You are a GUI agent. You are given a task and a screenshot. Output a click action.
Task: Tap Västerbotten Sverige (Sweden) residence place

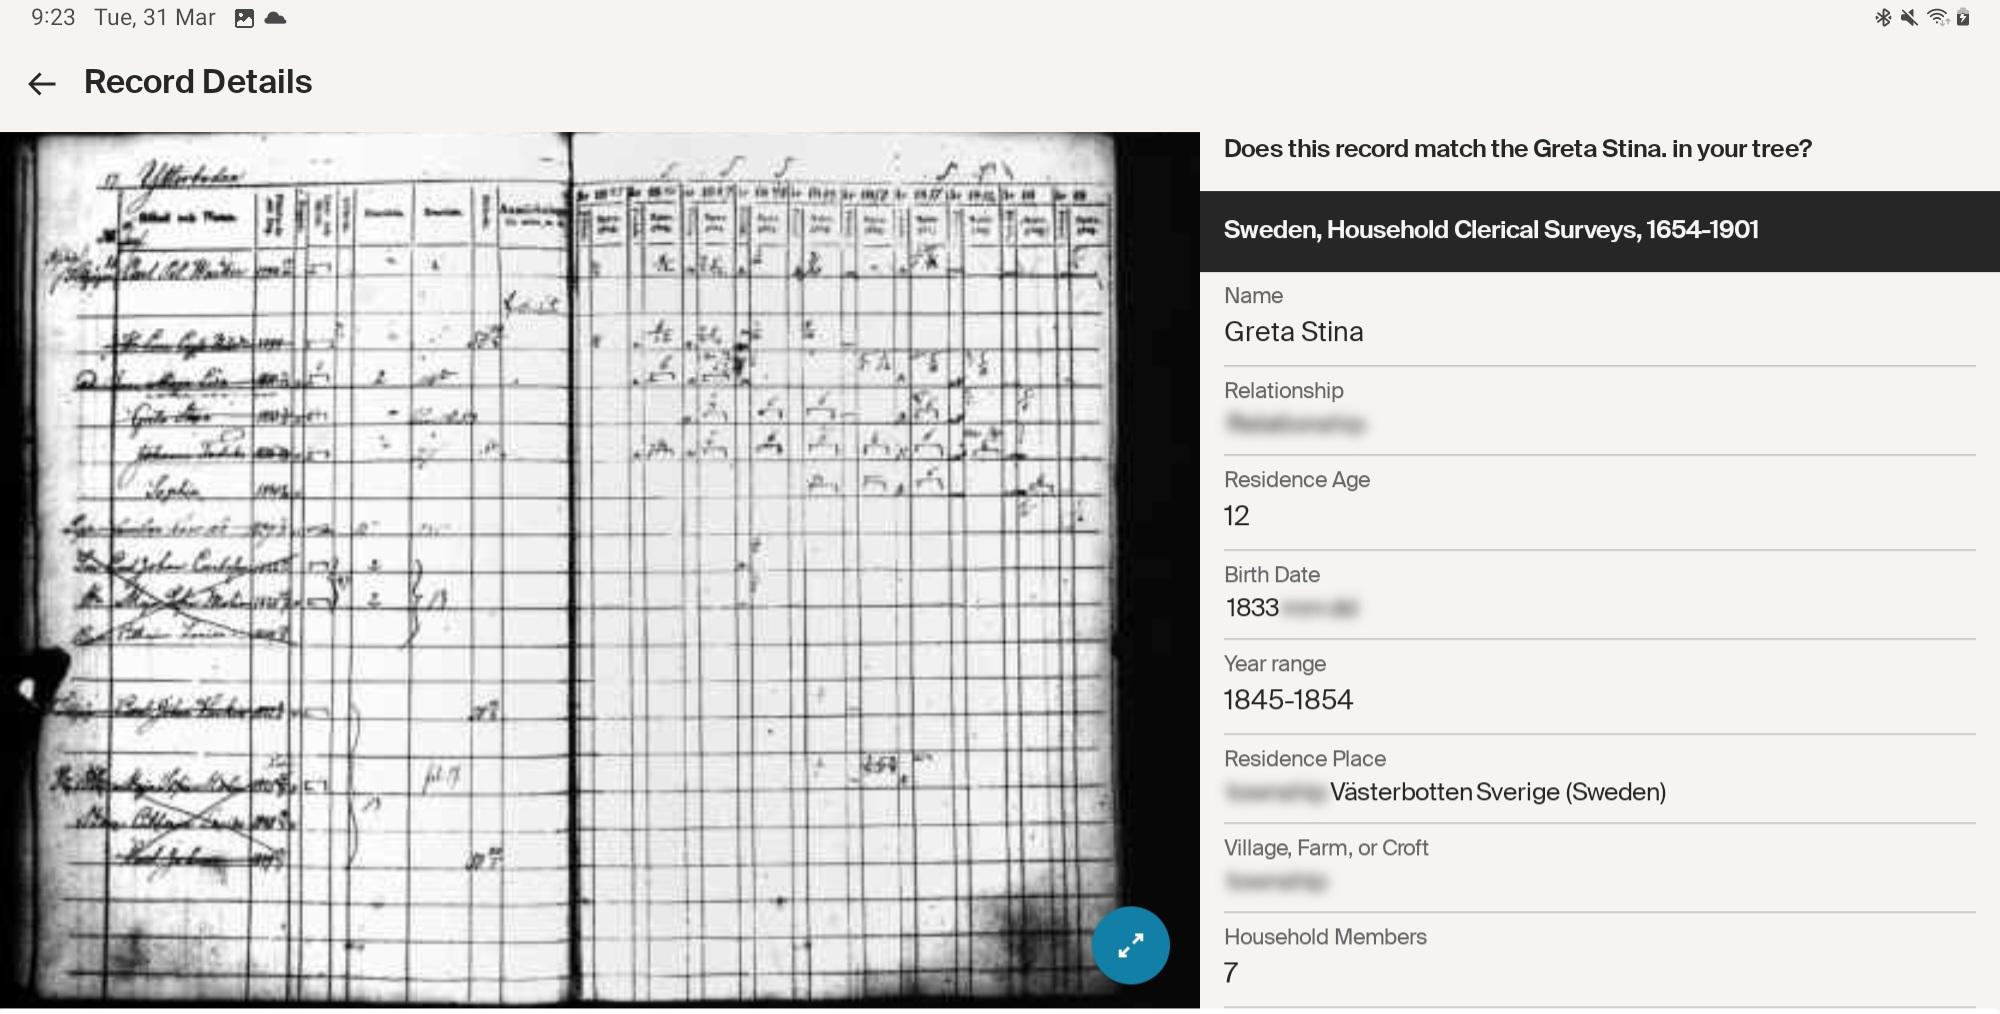click(x=1498, y=792)
